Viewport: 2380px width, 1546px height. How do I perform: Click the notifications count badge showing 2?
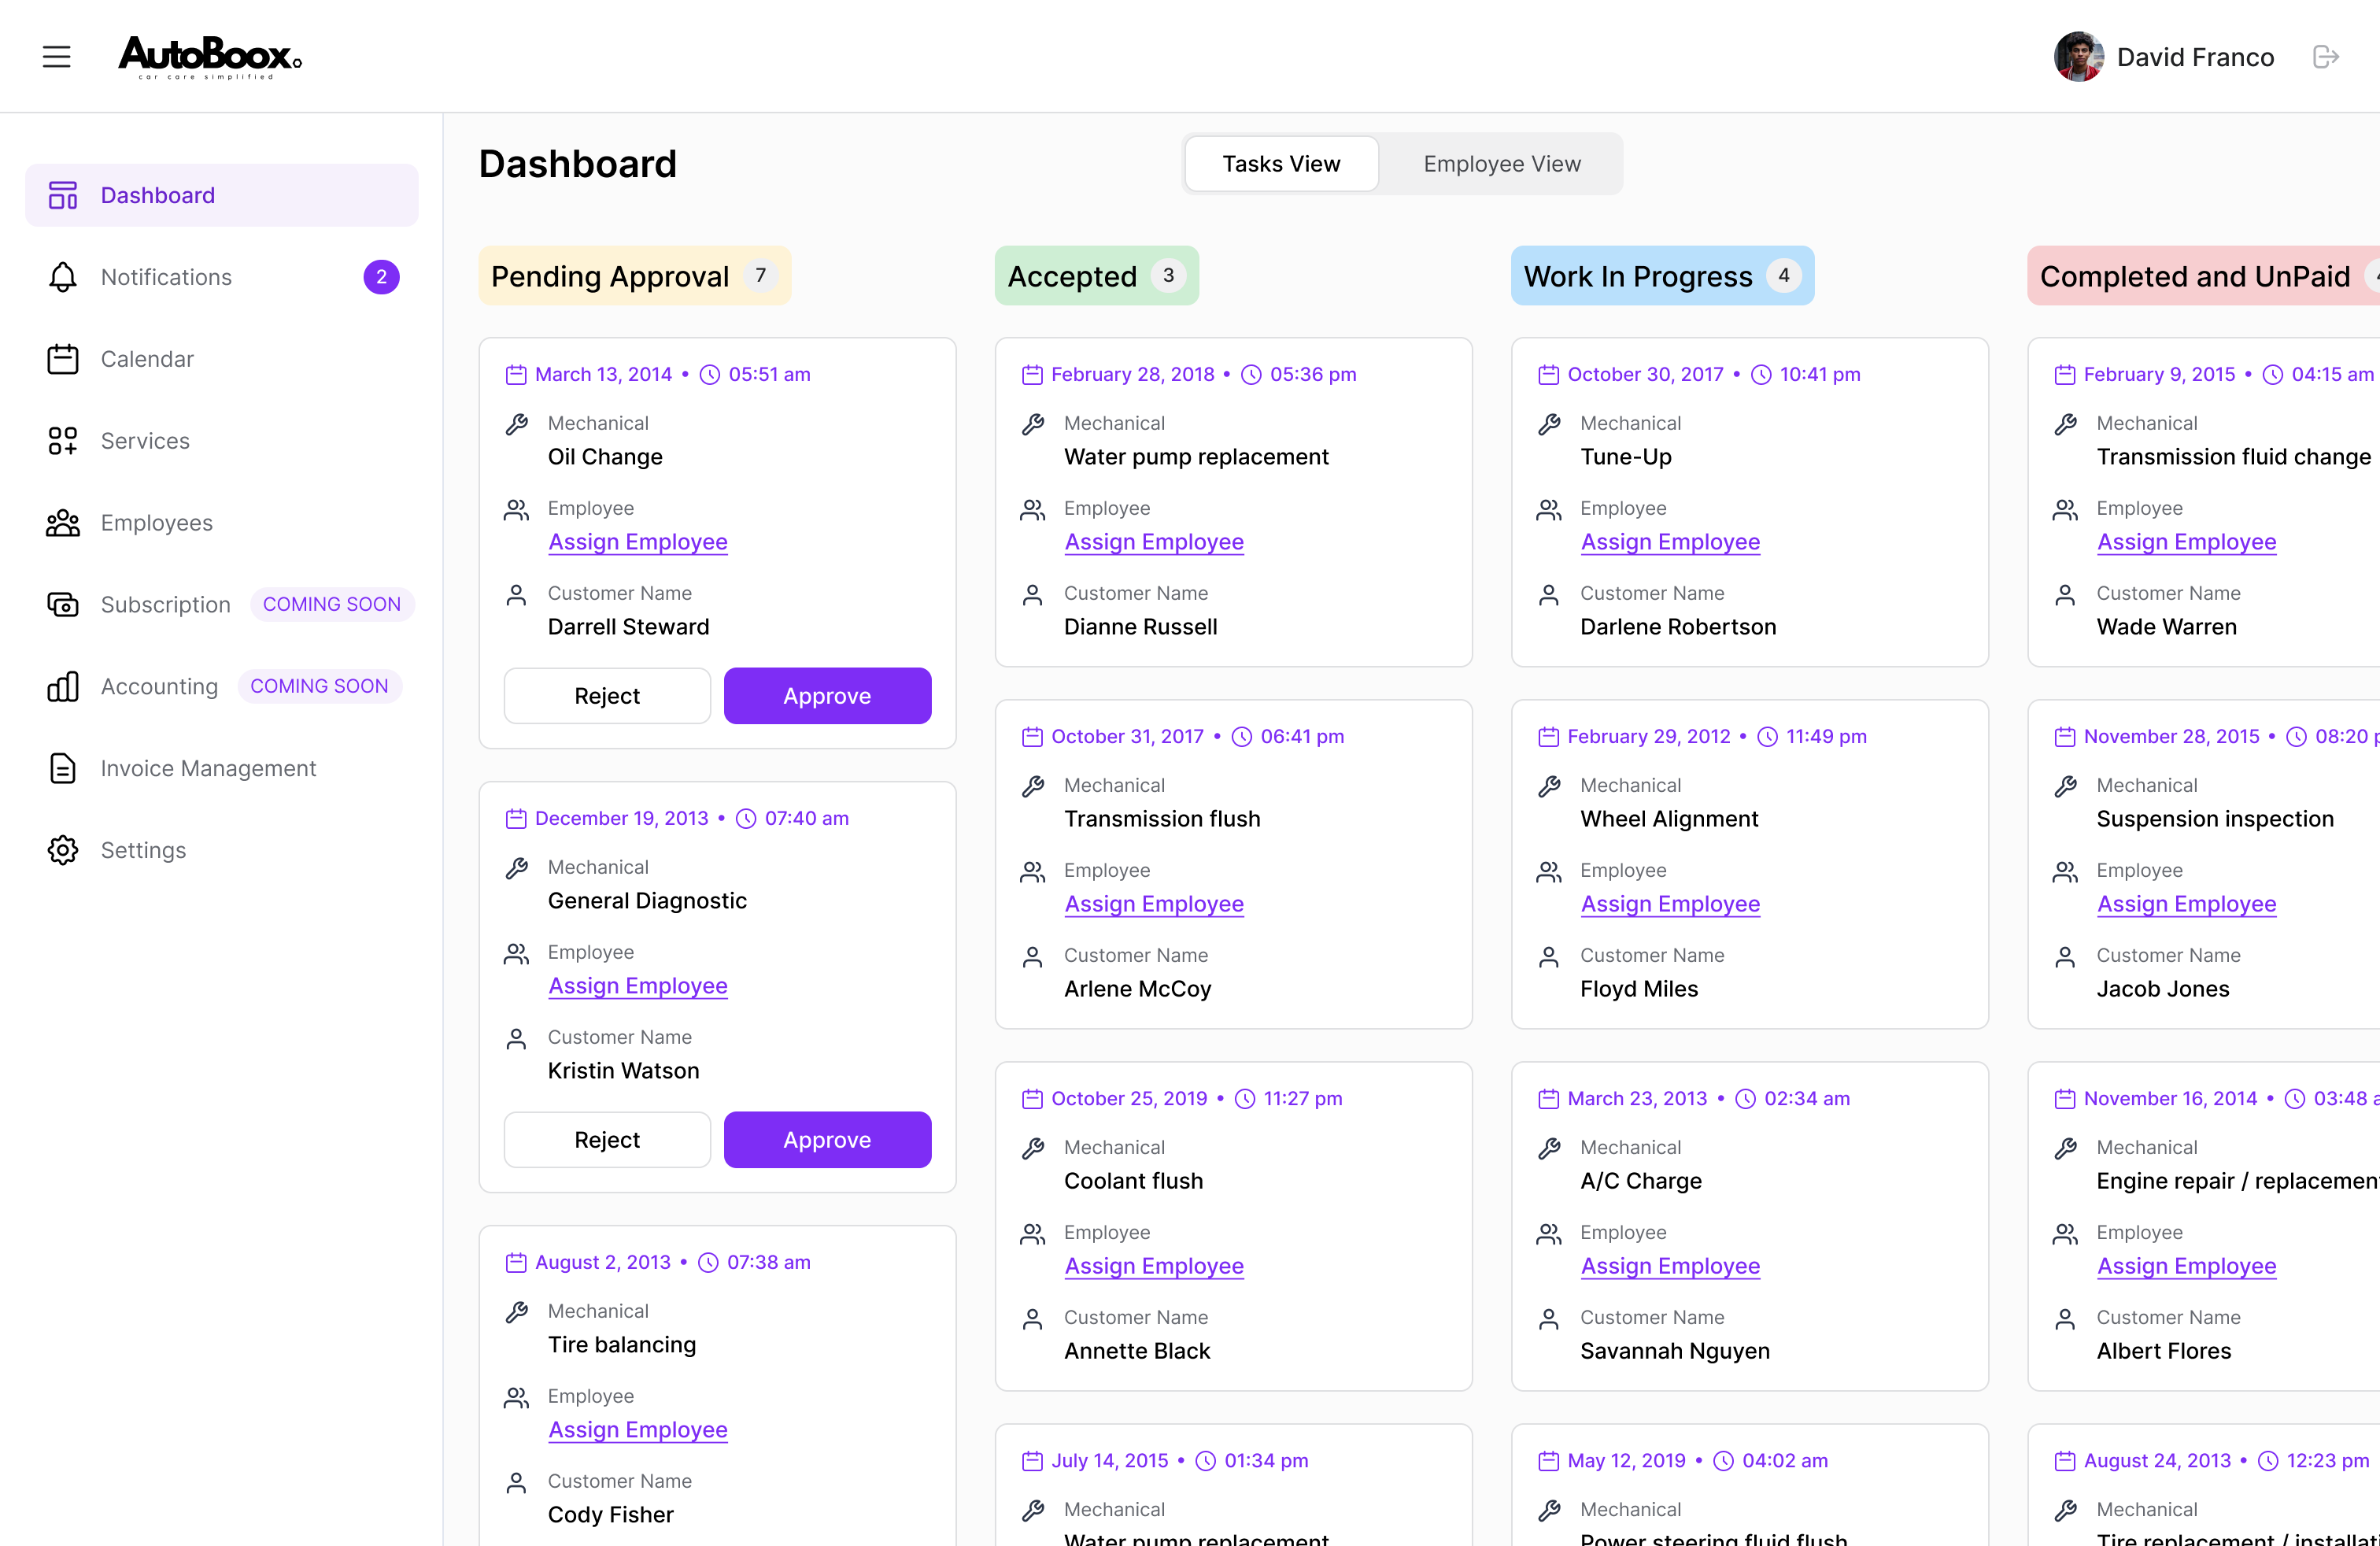381,277
